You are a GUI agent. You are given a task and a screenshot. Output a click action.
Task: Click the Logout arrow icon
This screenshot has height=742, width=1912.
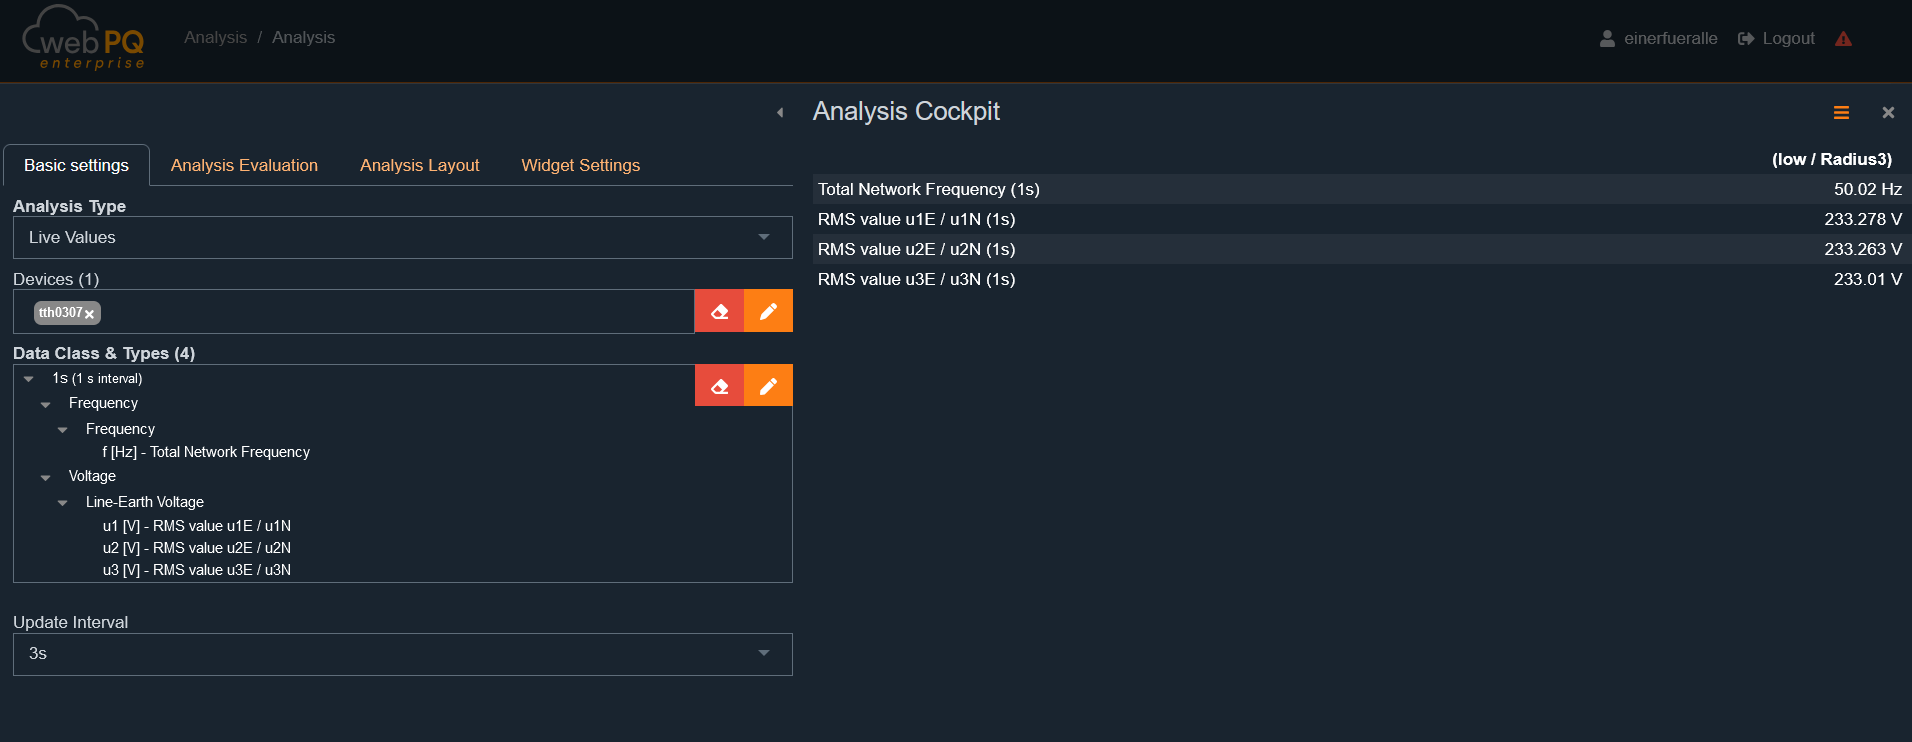[1746, 38]
